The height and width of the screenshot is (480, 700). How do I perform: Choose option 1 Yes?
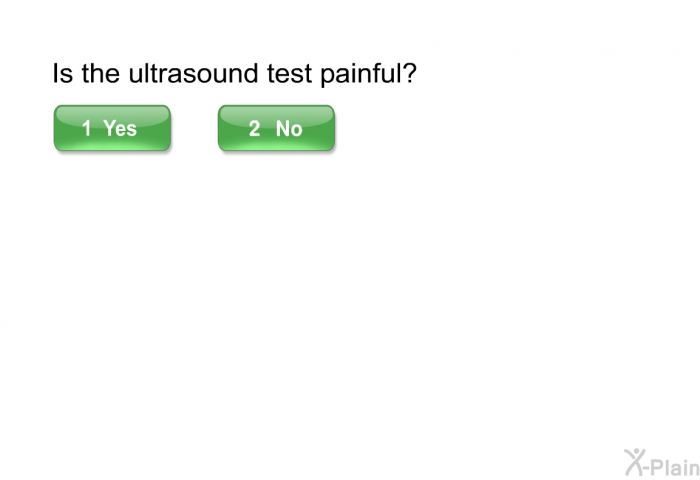click(x=112, y=128)
